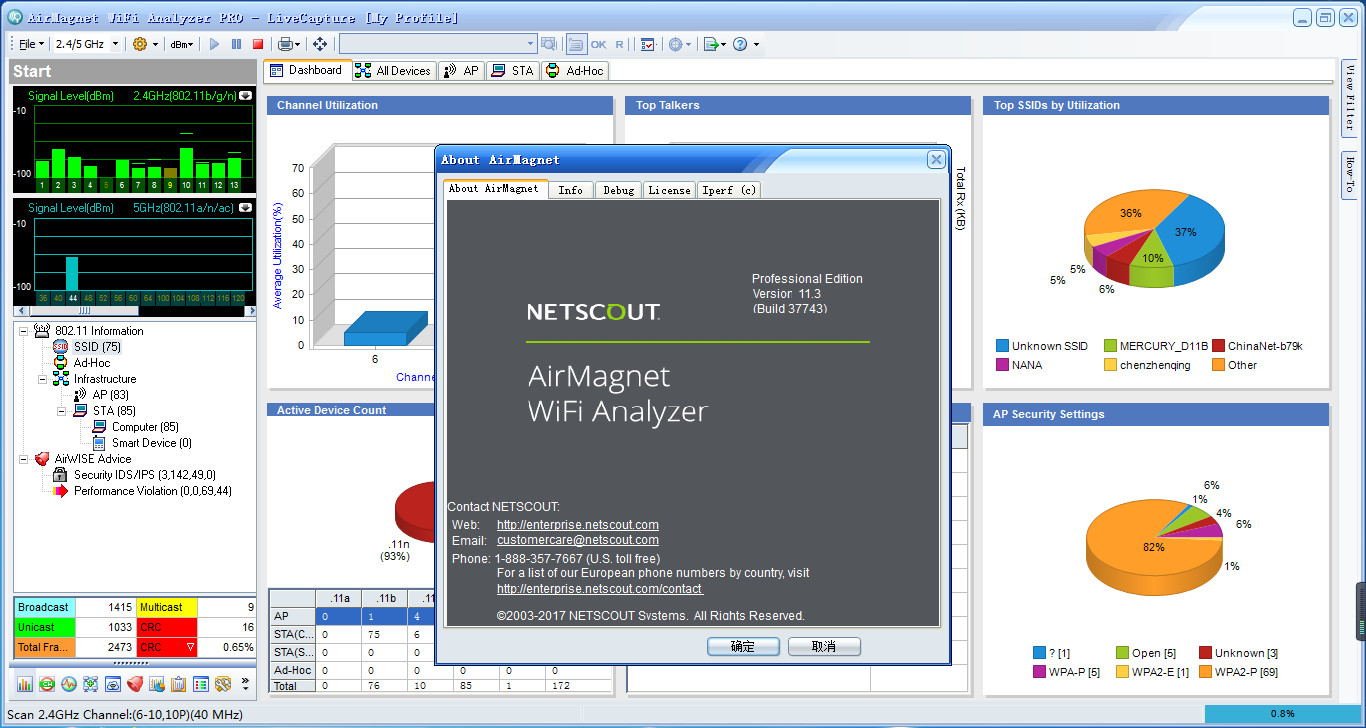Open the Top Traffic Analysis view
This screenshot has height=728, width=1366.
(x=155, y=684)
